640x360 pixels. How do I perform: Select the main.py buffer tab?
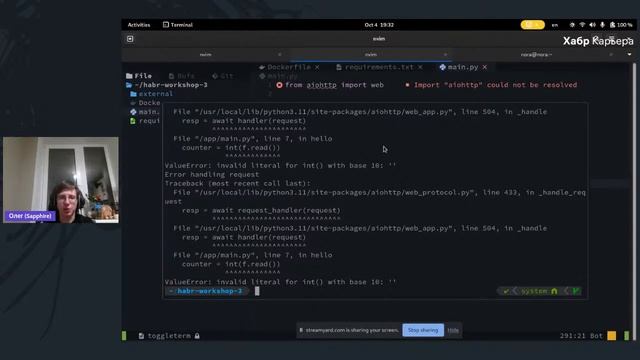click(462, 67)
